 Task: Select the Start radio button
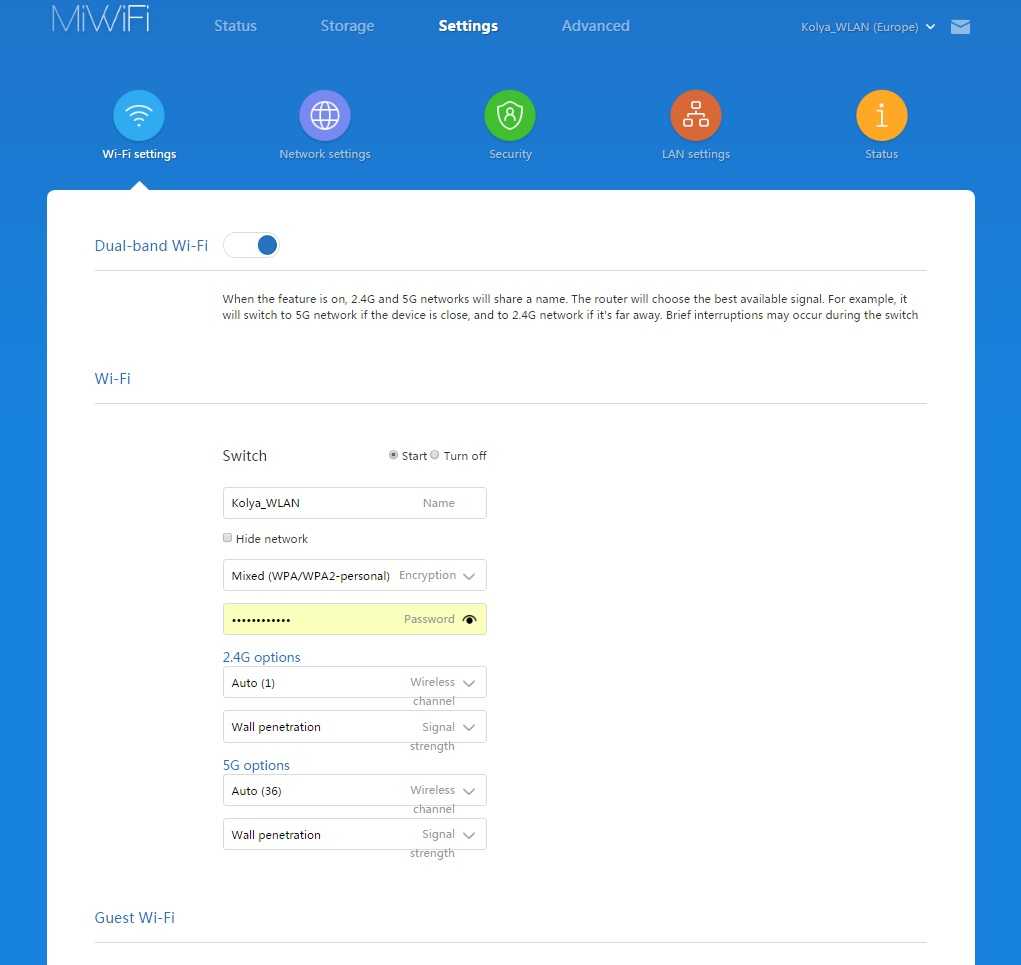pos(393,455)
